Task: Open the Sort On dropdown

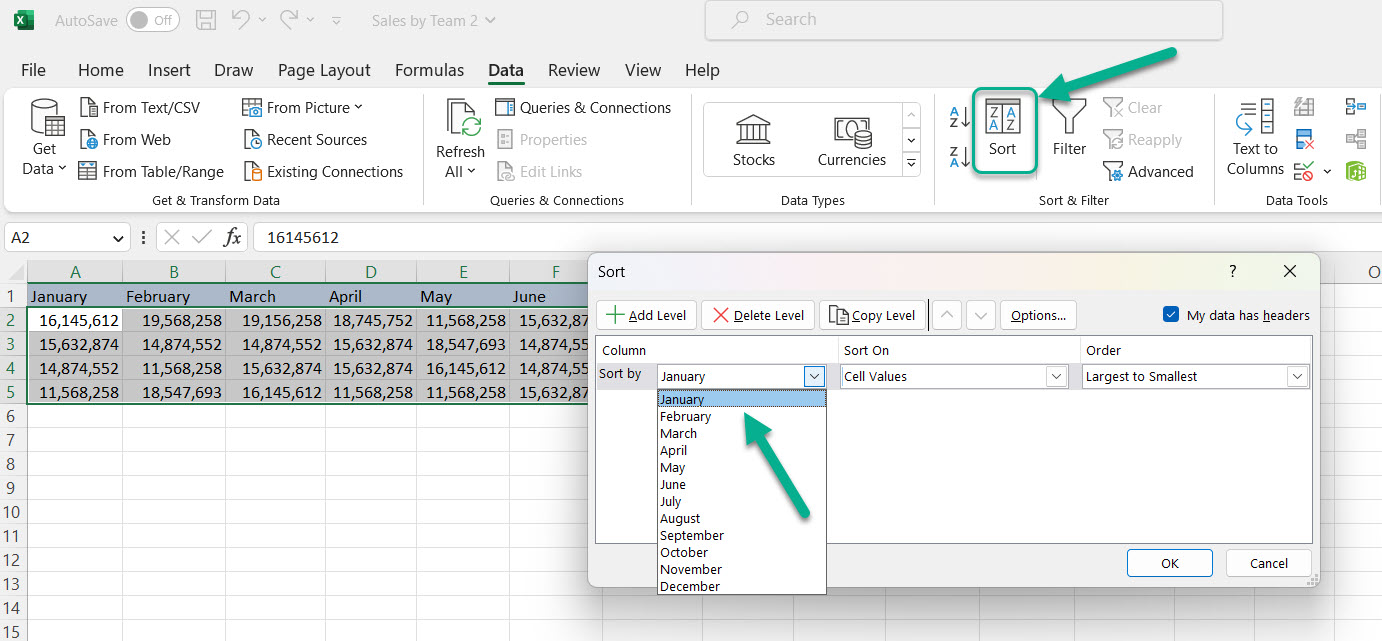Action: [x=1055, y=377]
